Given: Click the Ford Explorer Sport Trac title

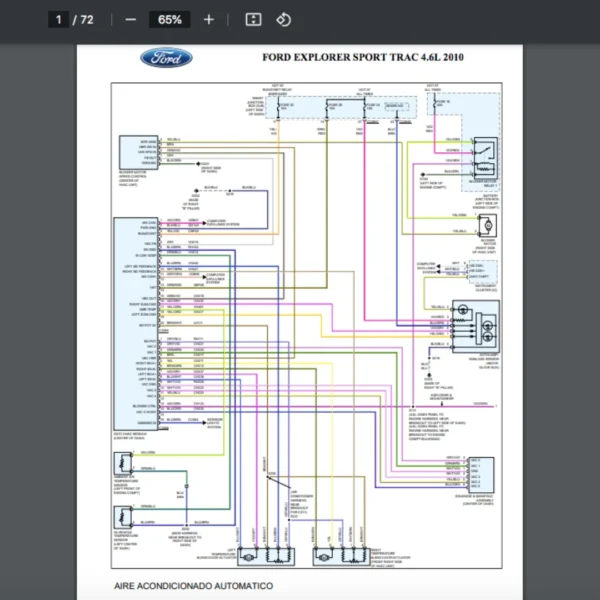Looking at the screenshot, I should pos(362,57).
